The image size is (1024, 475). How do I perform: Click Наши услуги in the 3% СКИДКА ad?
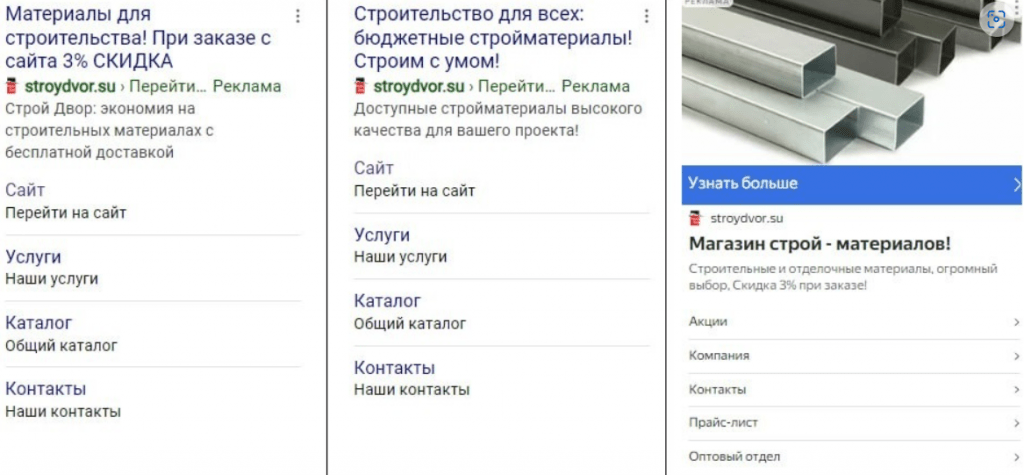52,279
